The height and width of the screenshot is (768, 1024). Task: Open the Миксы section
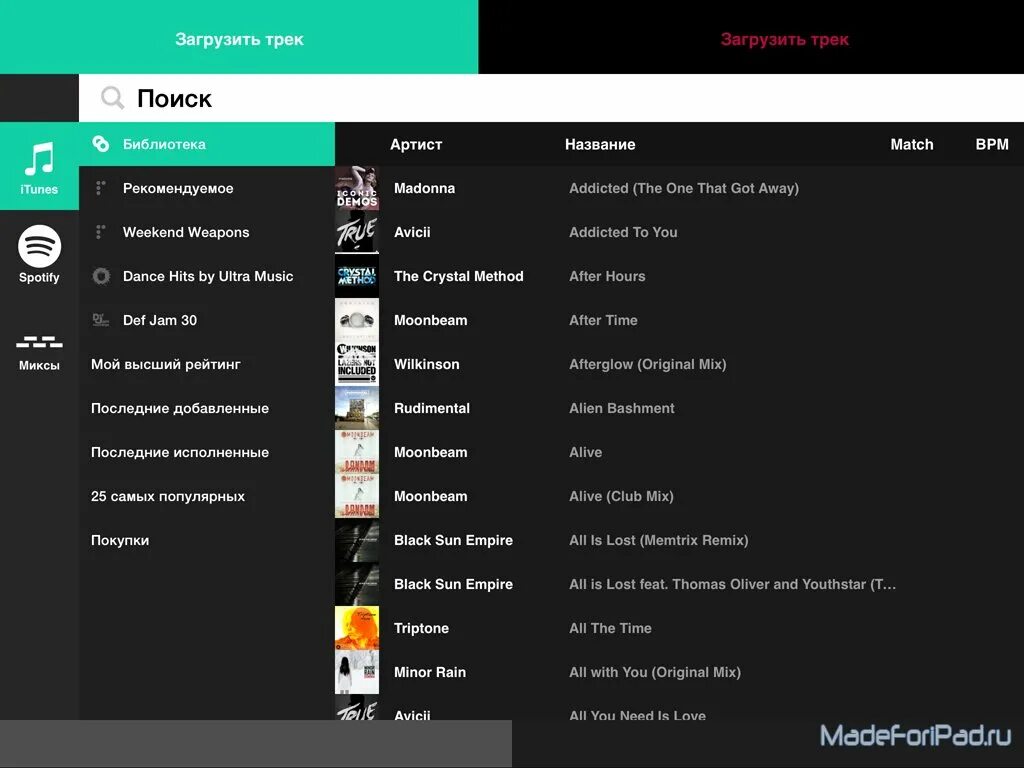click(39, 353)
